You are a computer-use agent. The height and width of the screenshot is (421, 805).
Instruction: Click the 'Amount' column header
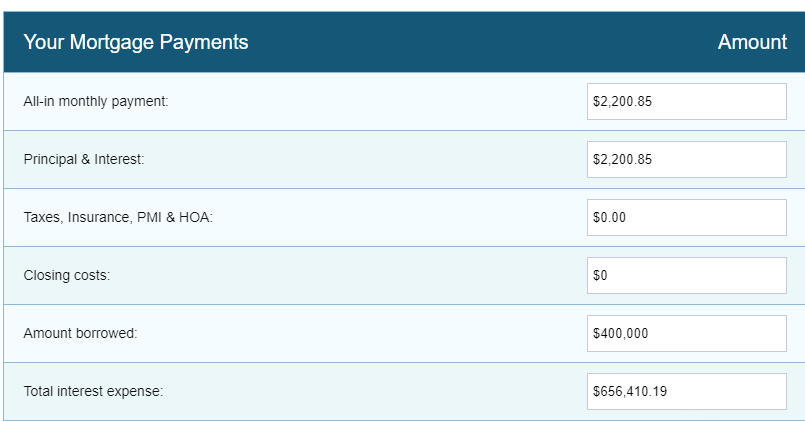pyautogui.click(x=752, y=42)
